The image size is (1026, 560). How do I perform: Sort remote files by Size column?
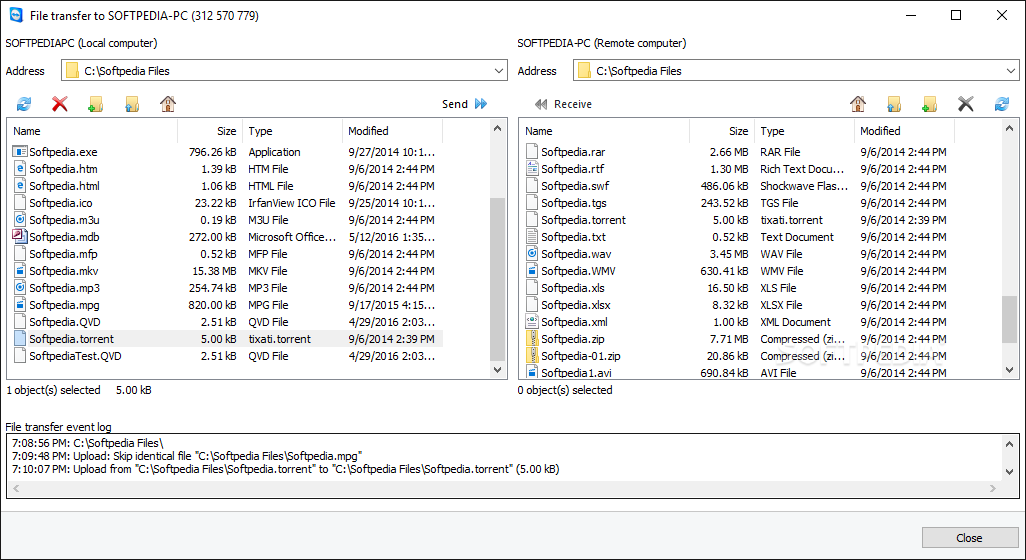pos(722,131)
